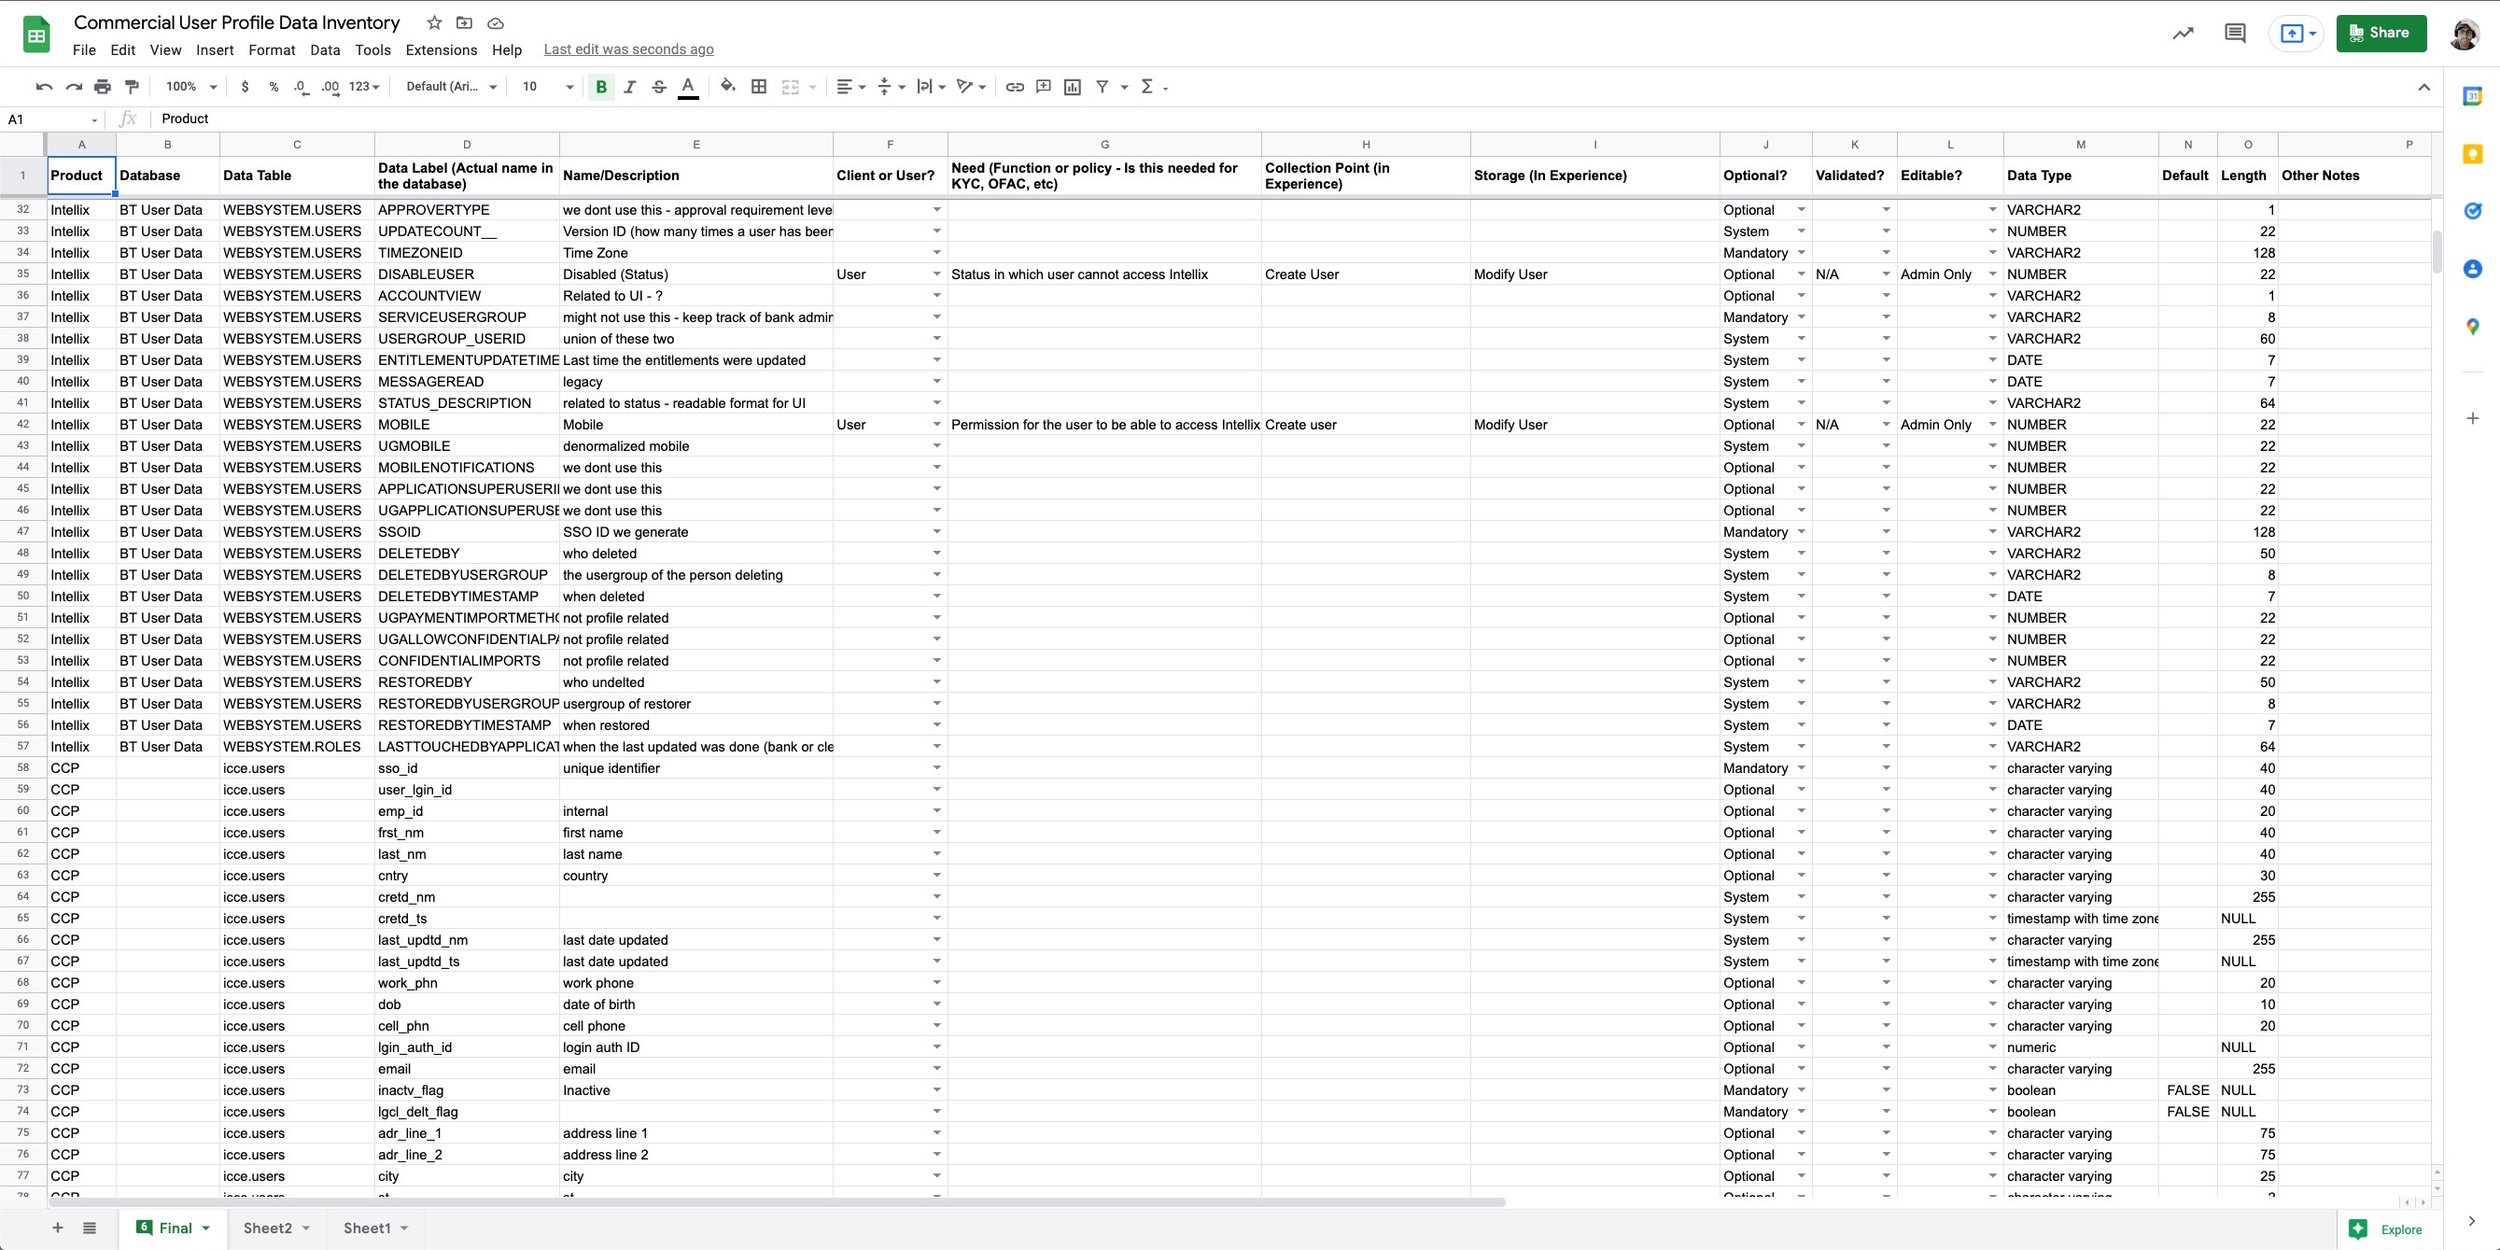Open the Extensions menu
Viewport: 2500px width, 1250px height.
tap(441, 50)
